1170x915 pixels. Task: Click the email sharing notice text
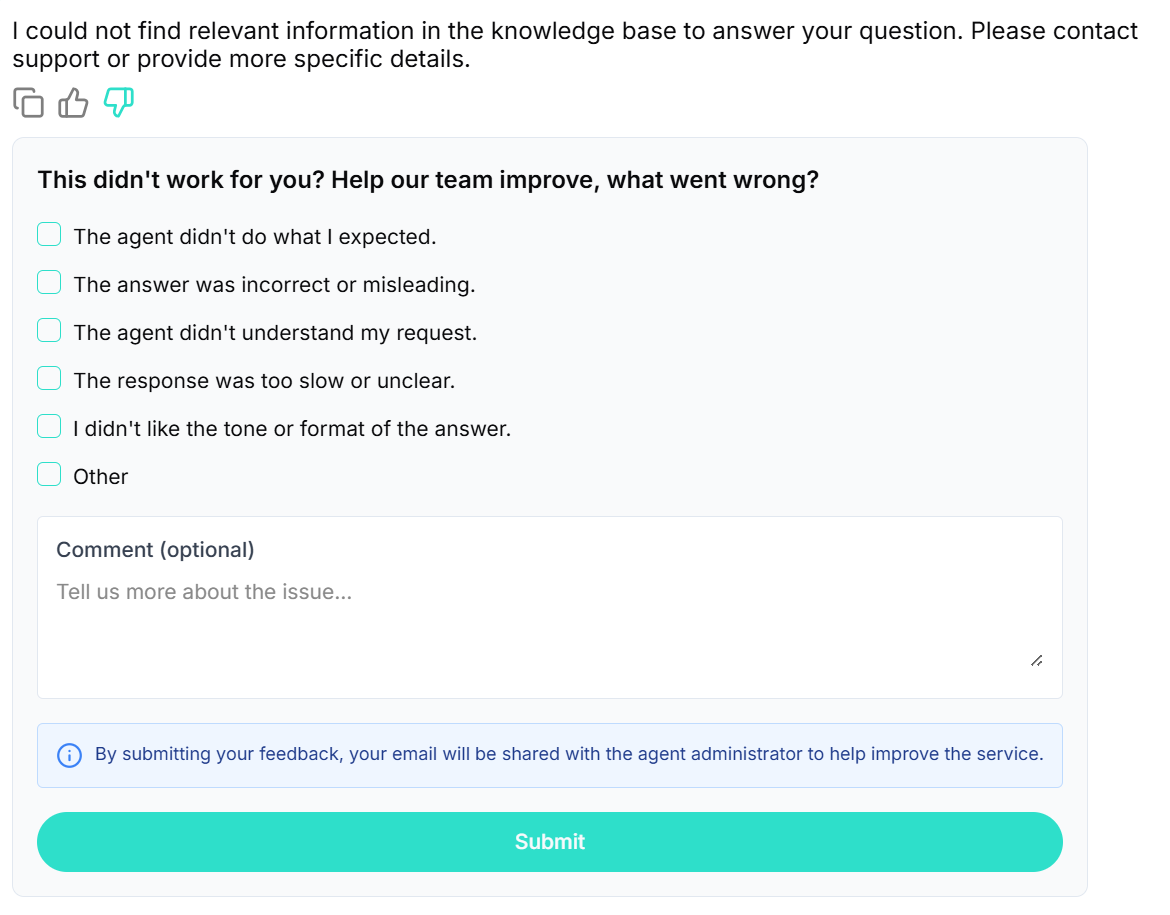569,754
